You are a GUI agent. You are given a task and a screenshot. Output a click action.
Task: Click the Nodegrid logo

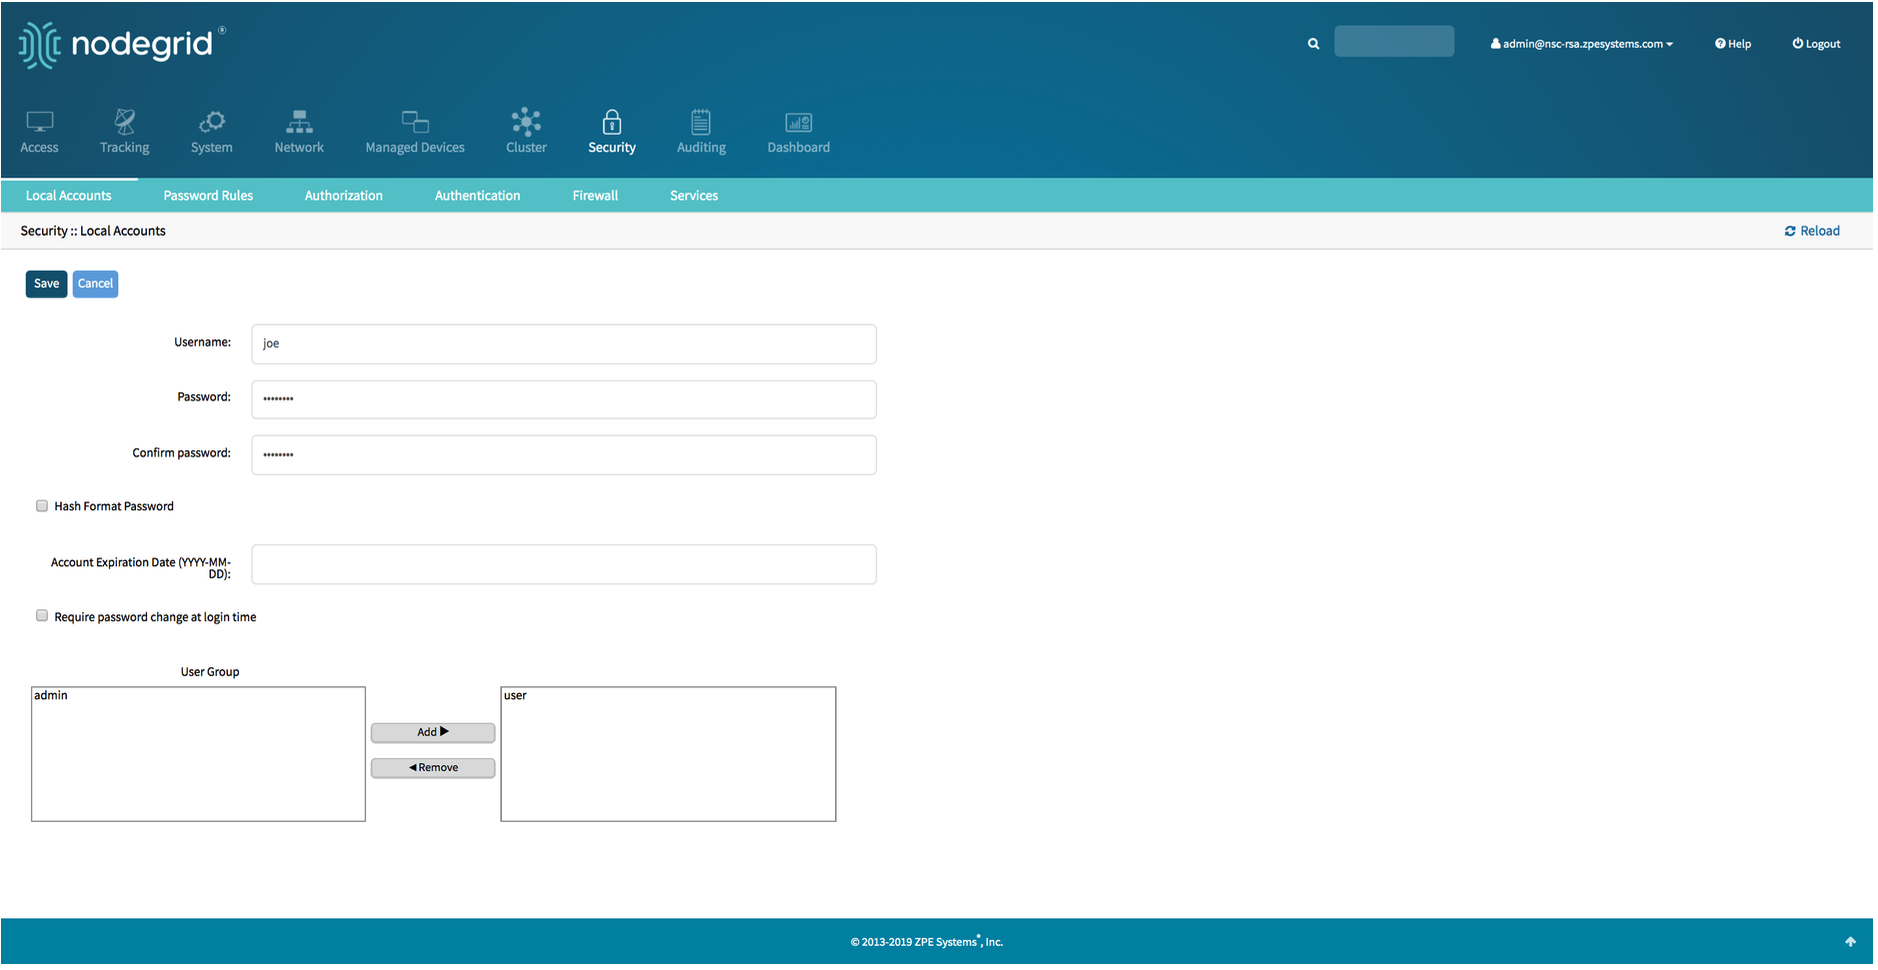pos(122,45)
